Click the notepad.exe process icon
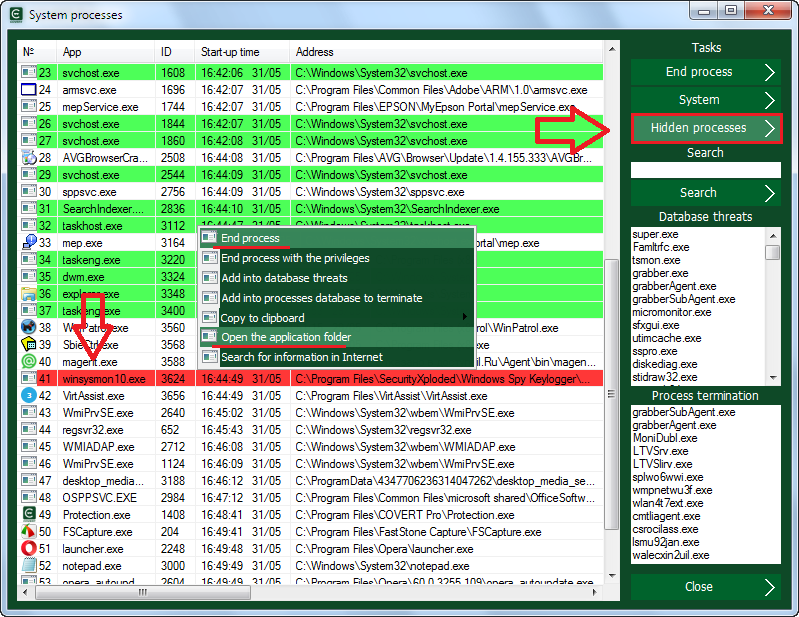The image size is (799, 617). tap(29, 566)
